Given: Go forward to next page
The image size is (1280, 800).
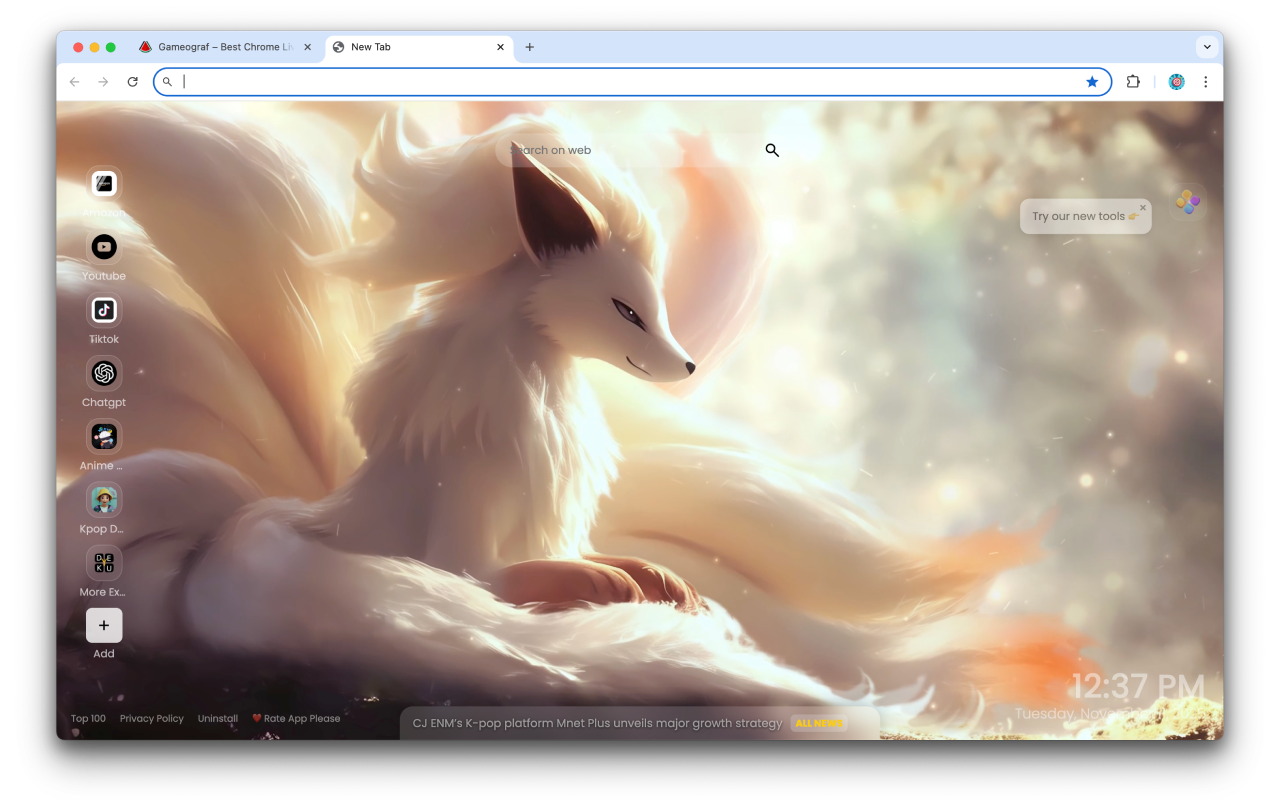Looking at the screenshot, I should 103,82.
